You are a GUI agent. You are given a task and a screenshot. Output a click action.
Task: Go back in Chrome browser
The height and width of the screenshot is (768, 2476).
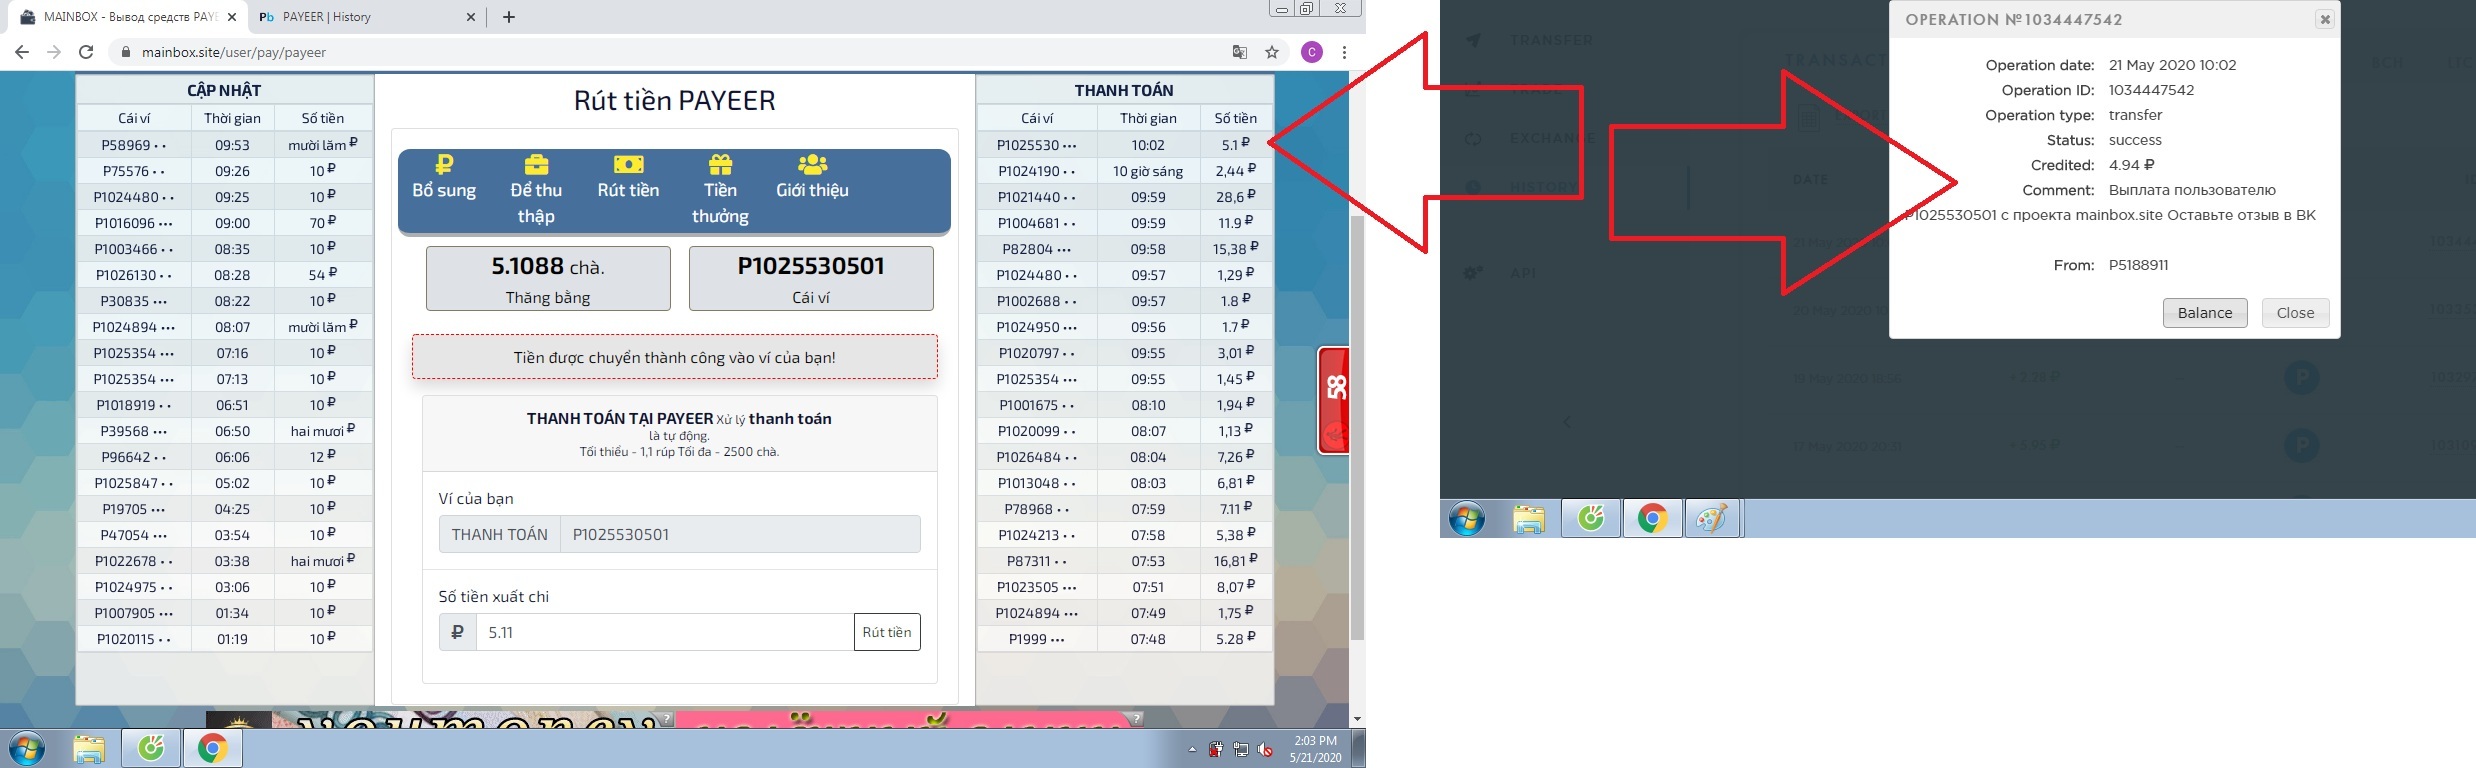22,52
